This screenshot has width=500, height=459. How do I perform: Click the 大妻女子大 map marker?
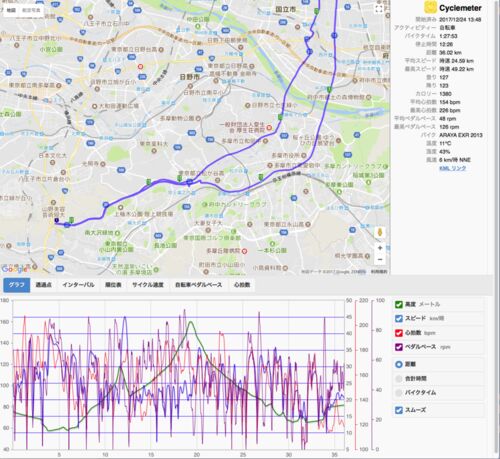pos(207,230)
